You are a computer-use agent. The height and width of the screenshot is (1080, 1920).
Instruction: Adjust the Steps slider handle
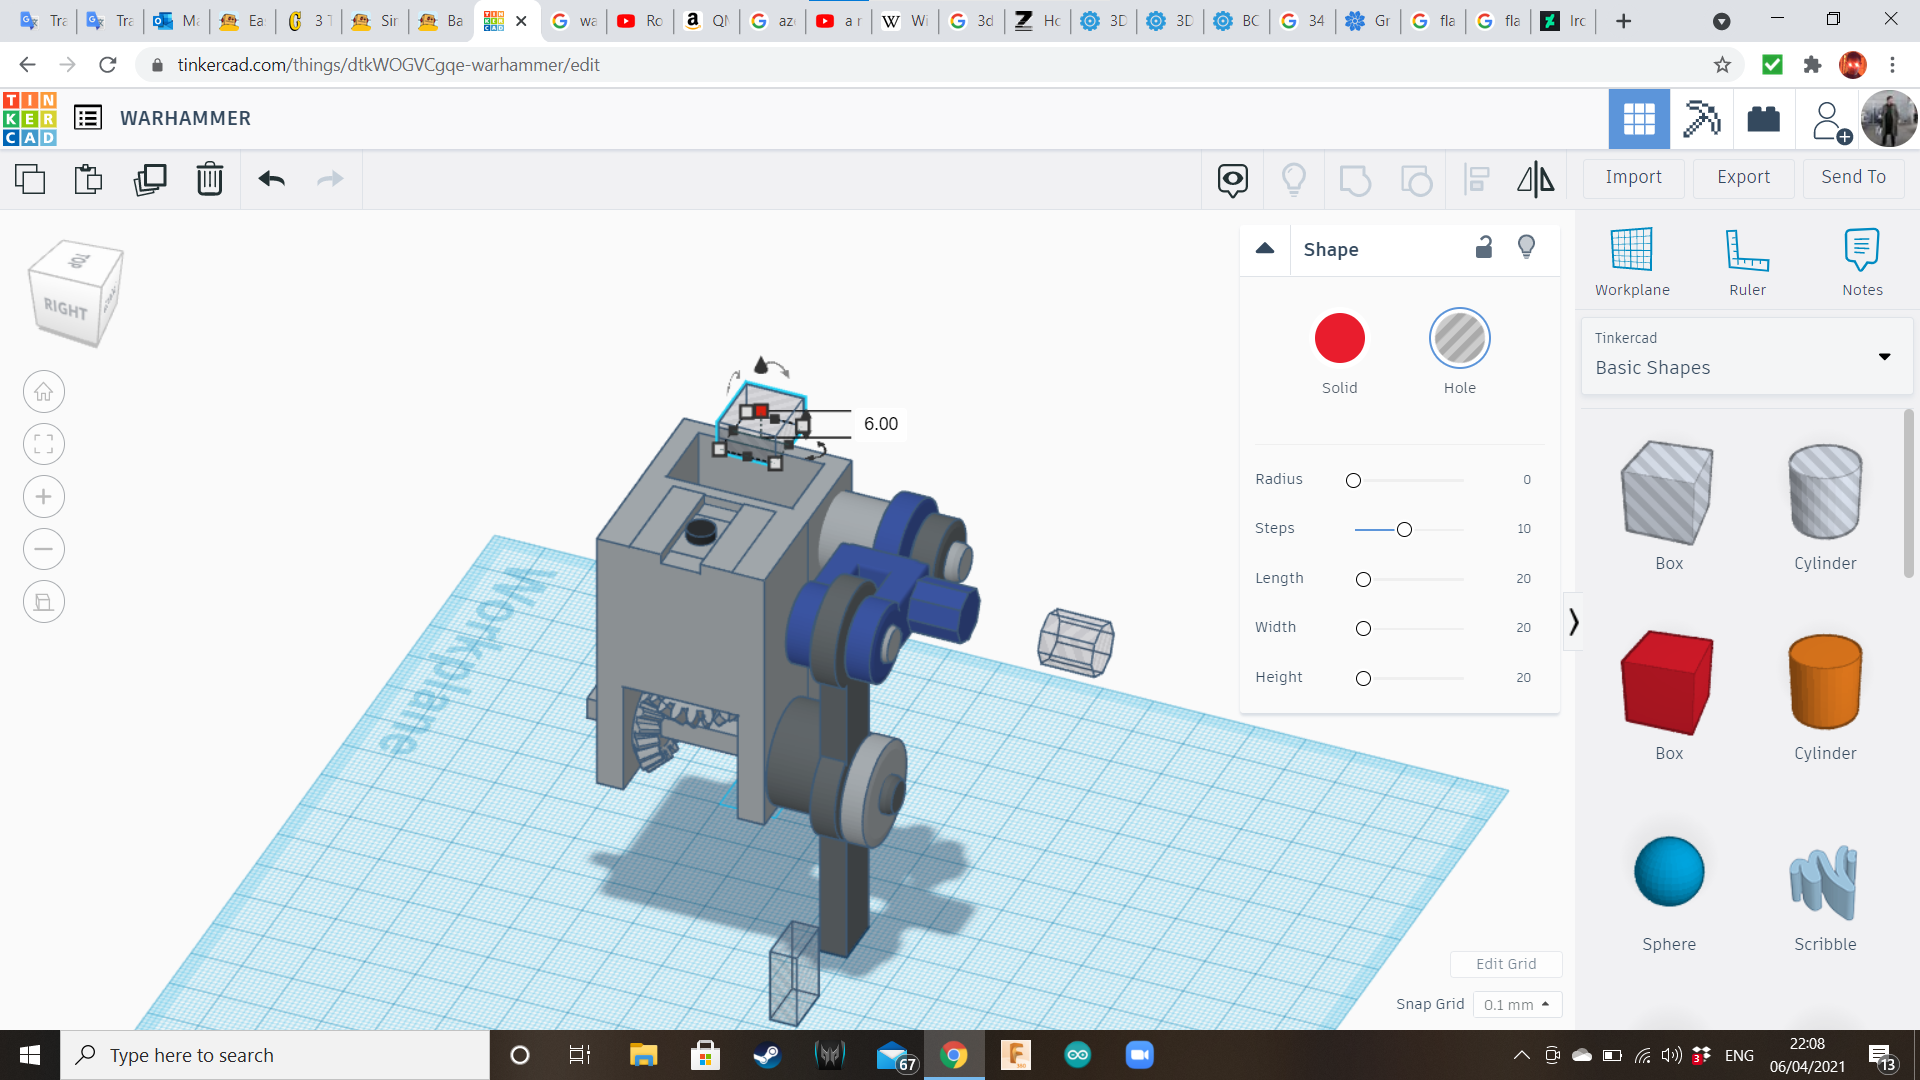[x=1404, y=529]
